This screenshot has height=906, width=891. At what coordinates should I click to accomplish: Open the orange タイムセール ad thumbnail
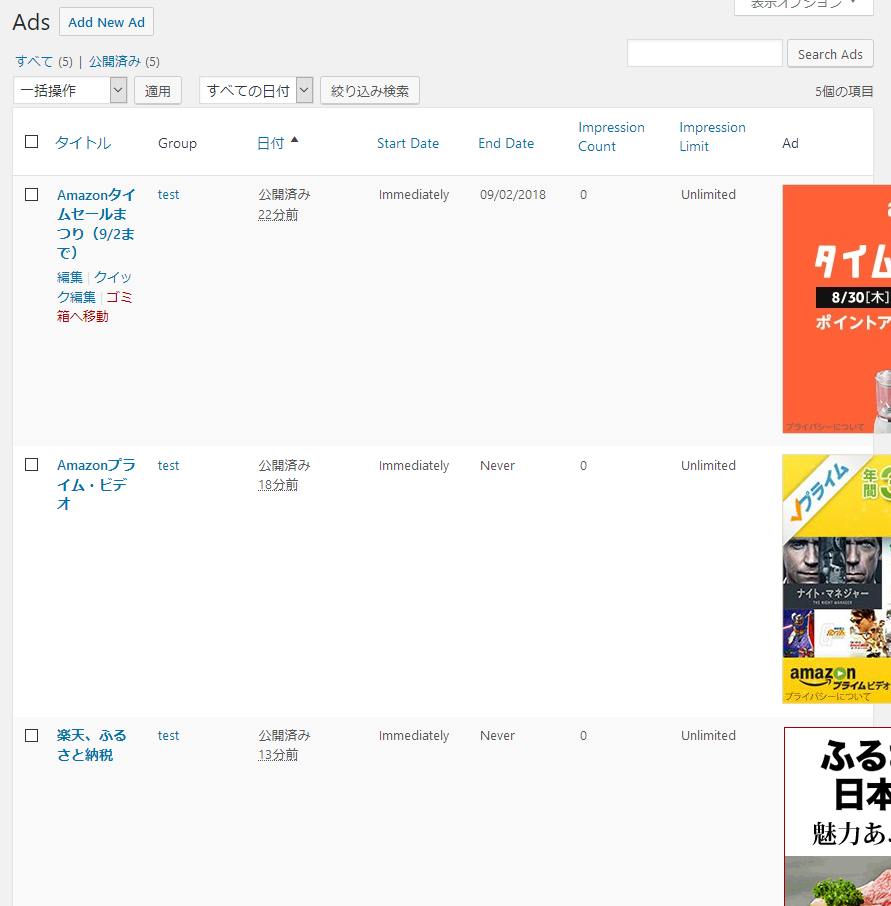coord(837,309)
